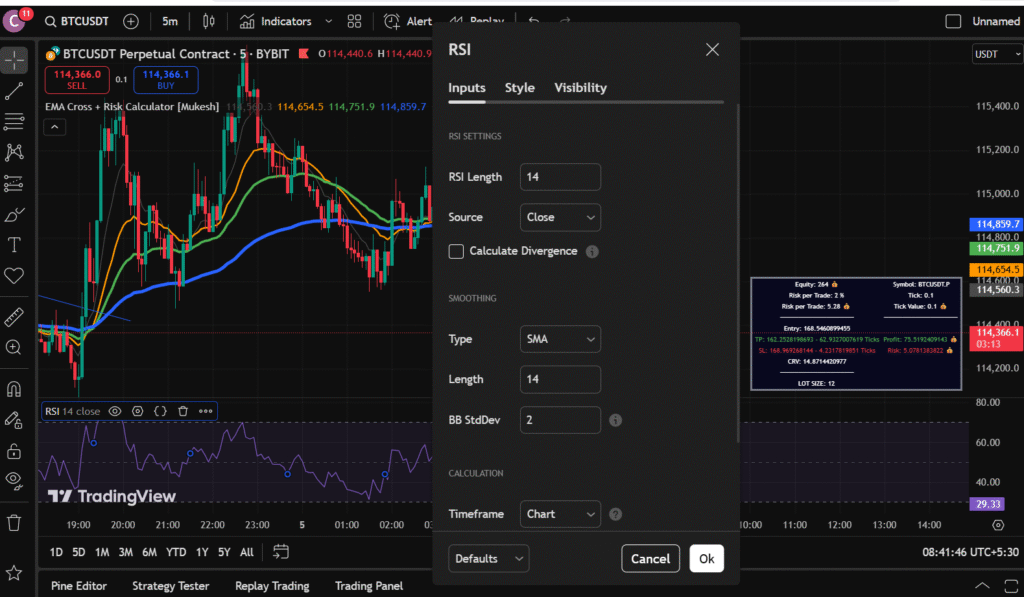This screenshot has height=597, width=1024.
Task: Select the ruler measure tool
Action: pyautogui.click(x=14, y=317)
